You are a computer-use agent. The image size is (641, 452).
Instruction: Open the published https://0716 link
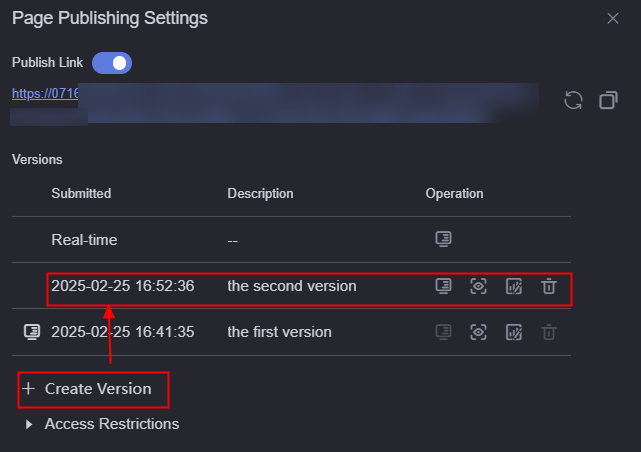45,94
